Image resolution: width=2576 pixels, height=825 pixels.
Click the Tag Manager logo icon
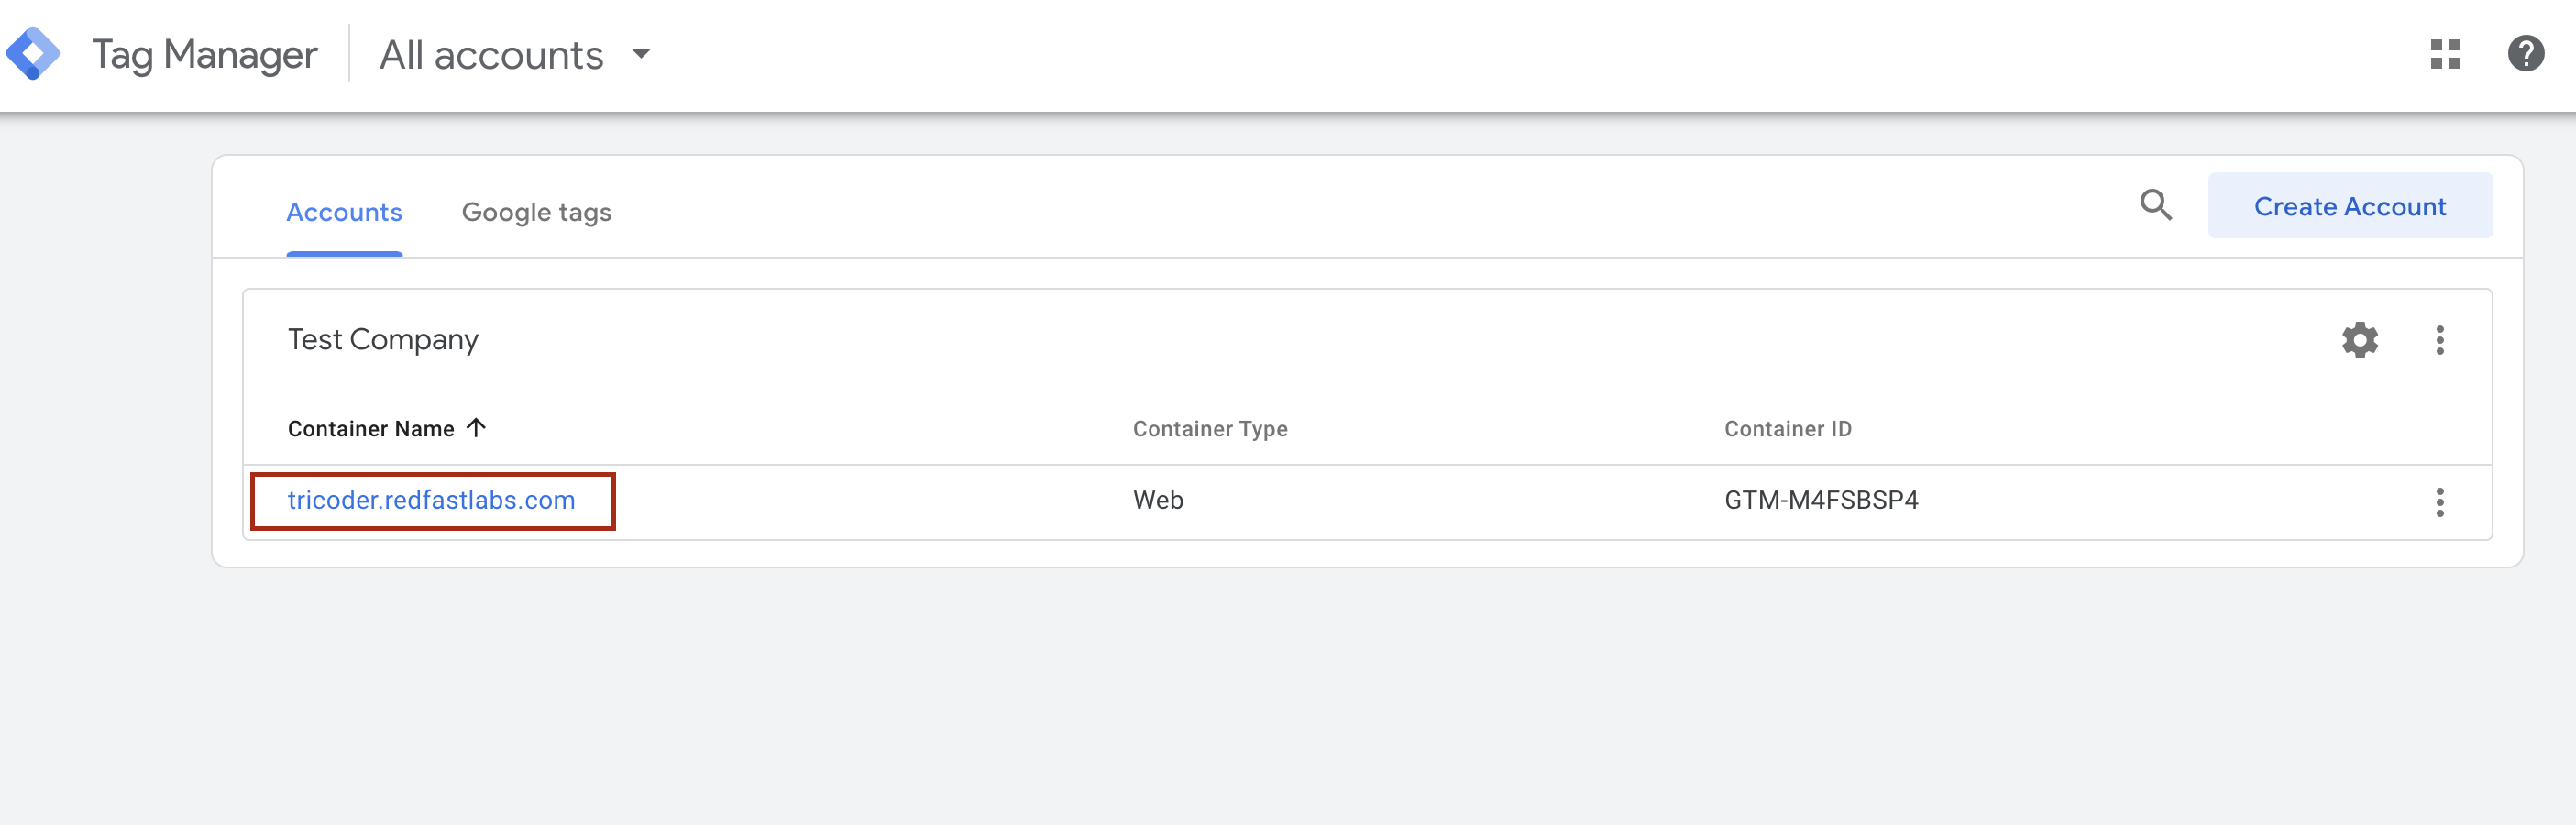click(x=33, y=53)
